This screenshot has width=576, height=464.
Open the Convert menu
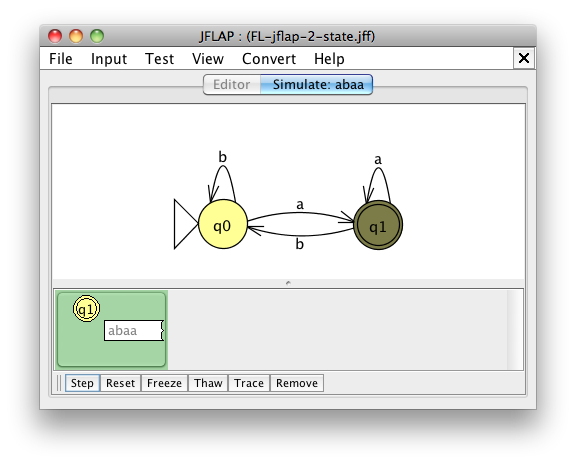point(269,59)
